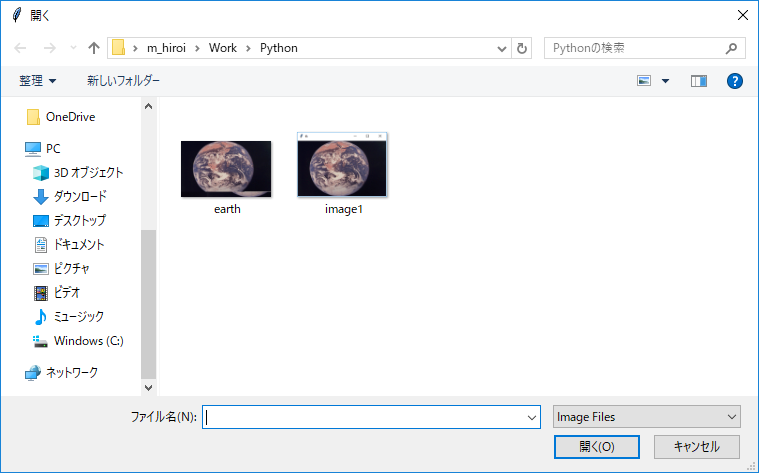The image size is (759, 473).
Task: Open the help question mark icon
Action: point(735,80)
